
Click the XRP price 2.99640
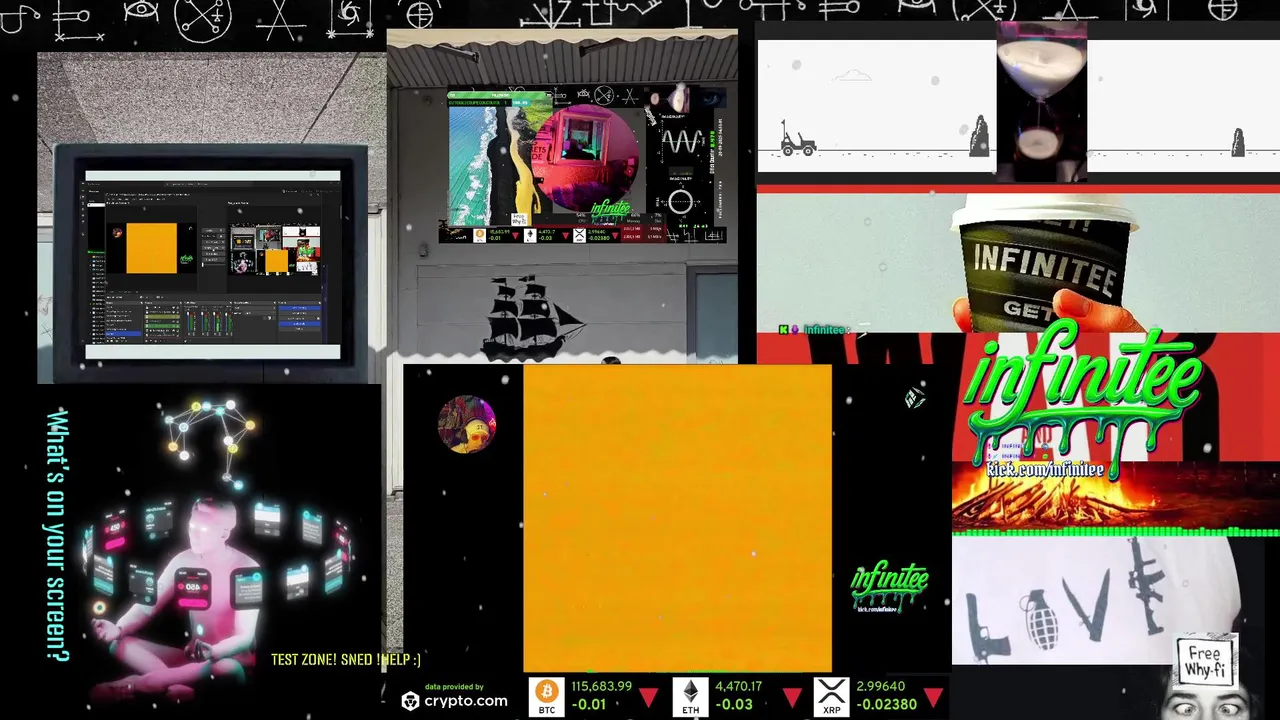pyautogui.click(x=880, y=686)
